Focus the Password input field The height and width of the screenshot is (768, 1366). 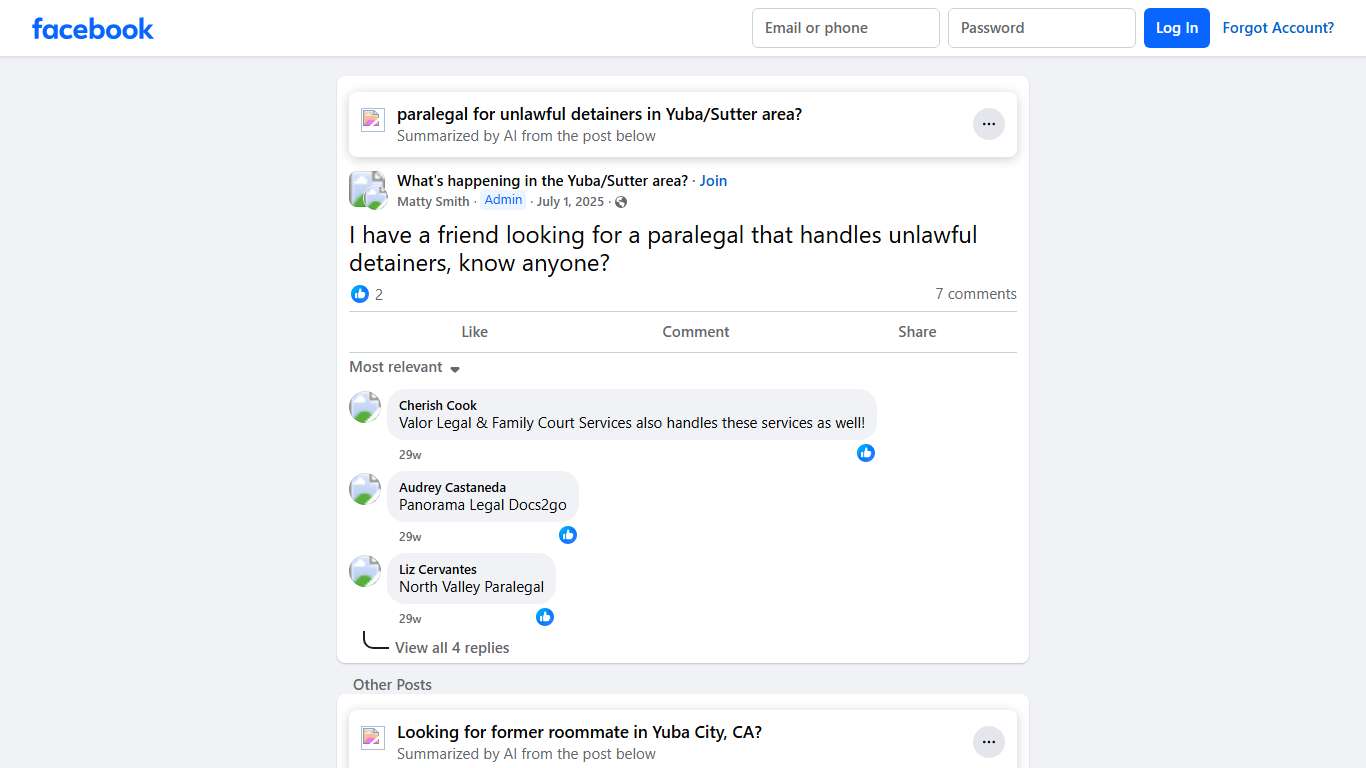[1041, 28]
